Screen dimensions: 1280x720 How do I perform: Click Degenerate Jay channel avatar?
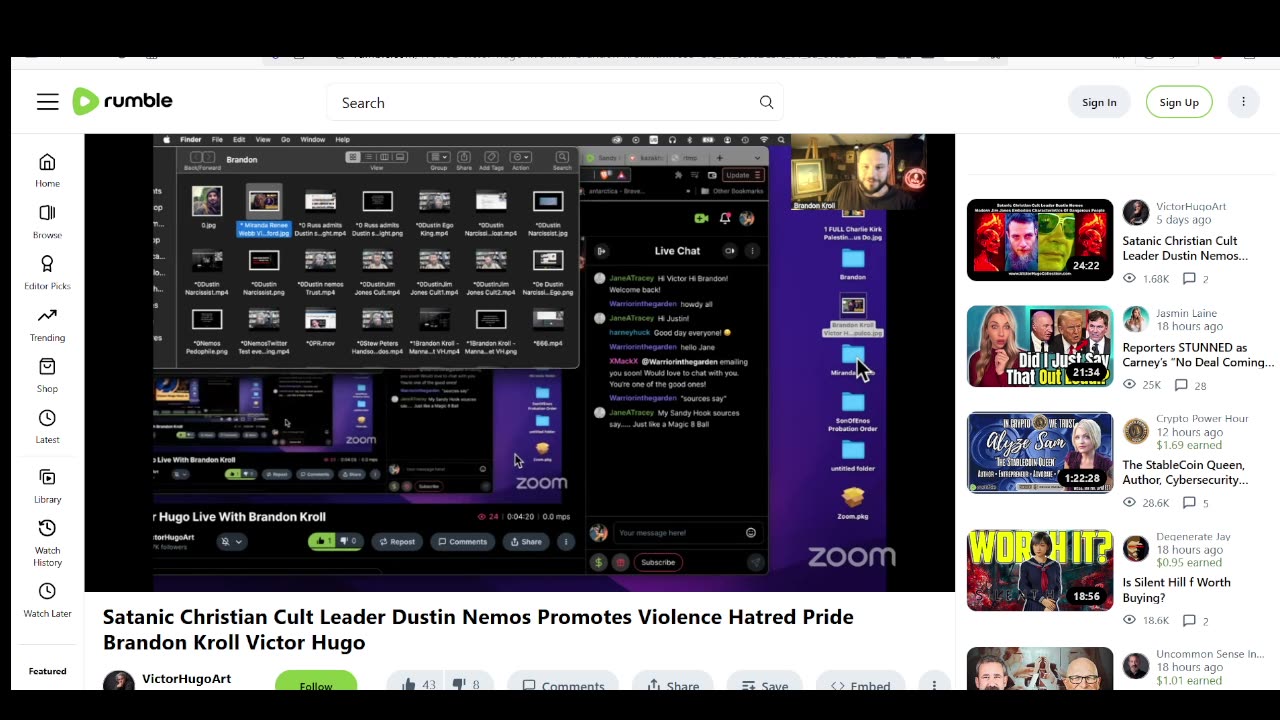pos(1136,549)
